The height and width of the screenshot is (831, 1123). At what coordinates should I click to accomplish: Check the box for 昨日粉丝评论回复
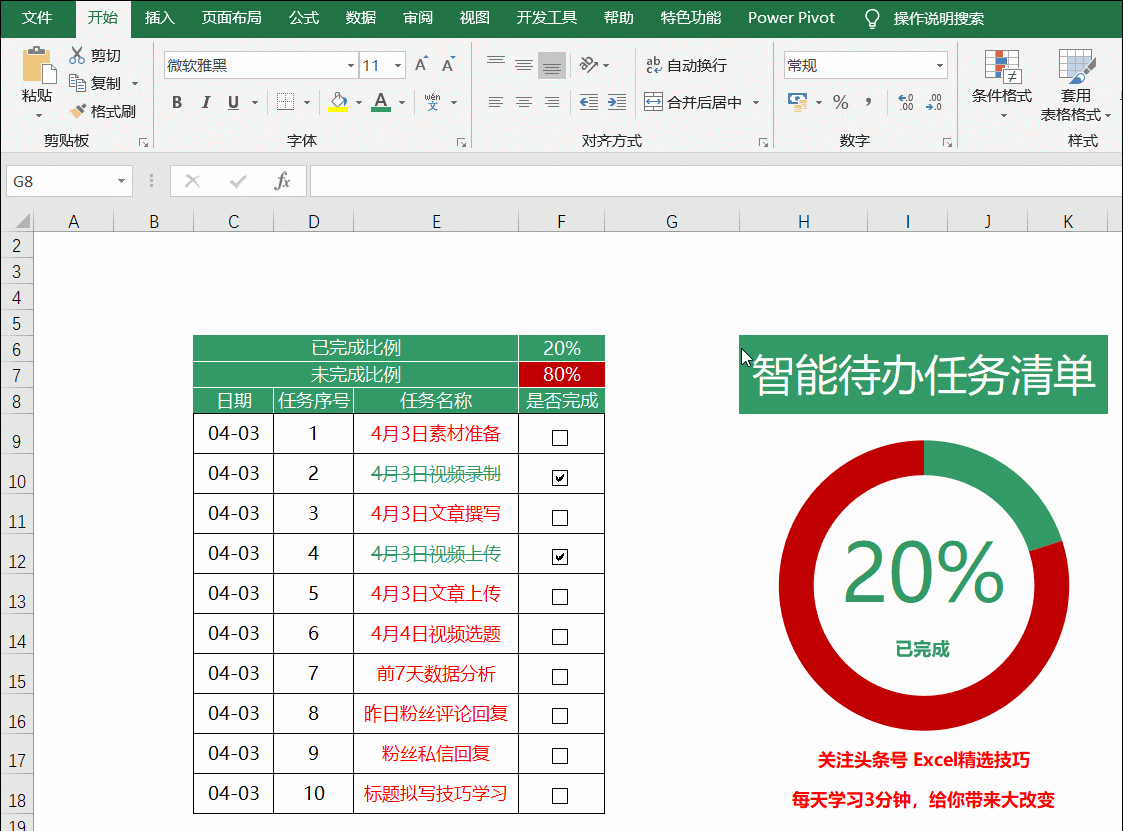(x=560, y=716)
